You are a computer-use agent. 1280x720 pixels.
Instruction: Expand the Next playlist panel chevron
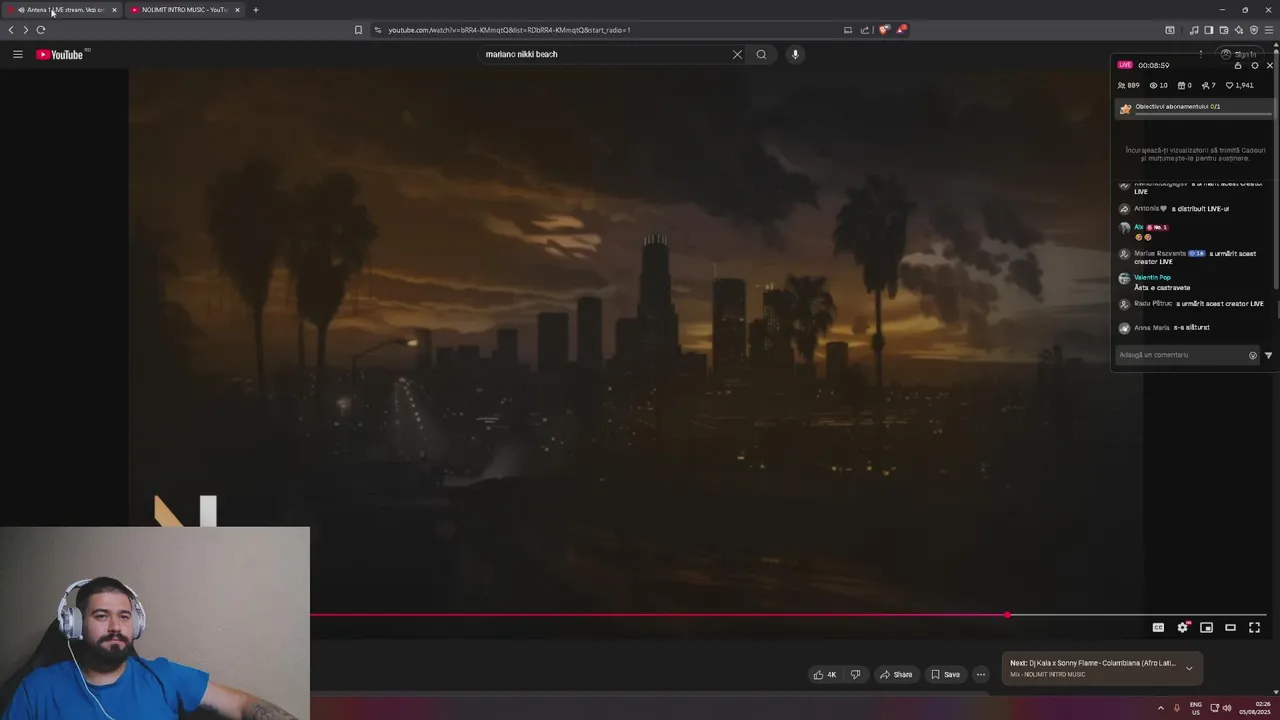click(1189, 668)
